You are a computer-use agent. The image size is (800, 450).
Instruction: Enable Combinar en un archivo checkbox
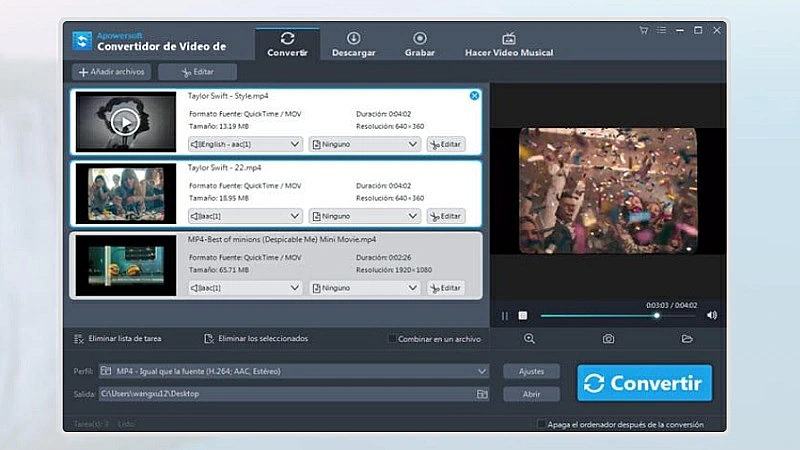pyautogui.click(x=393, y=339)
